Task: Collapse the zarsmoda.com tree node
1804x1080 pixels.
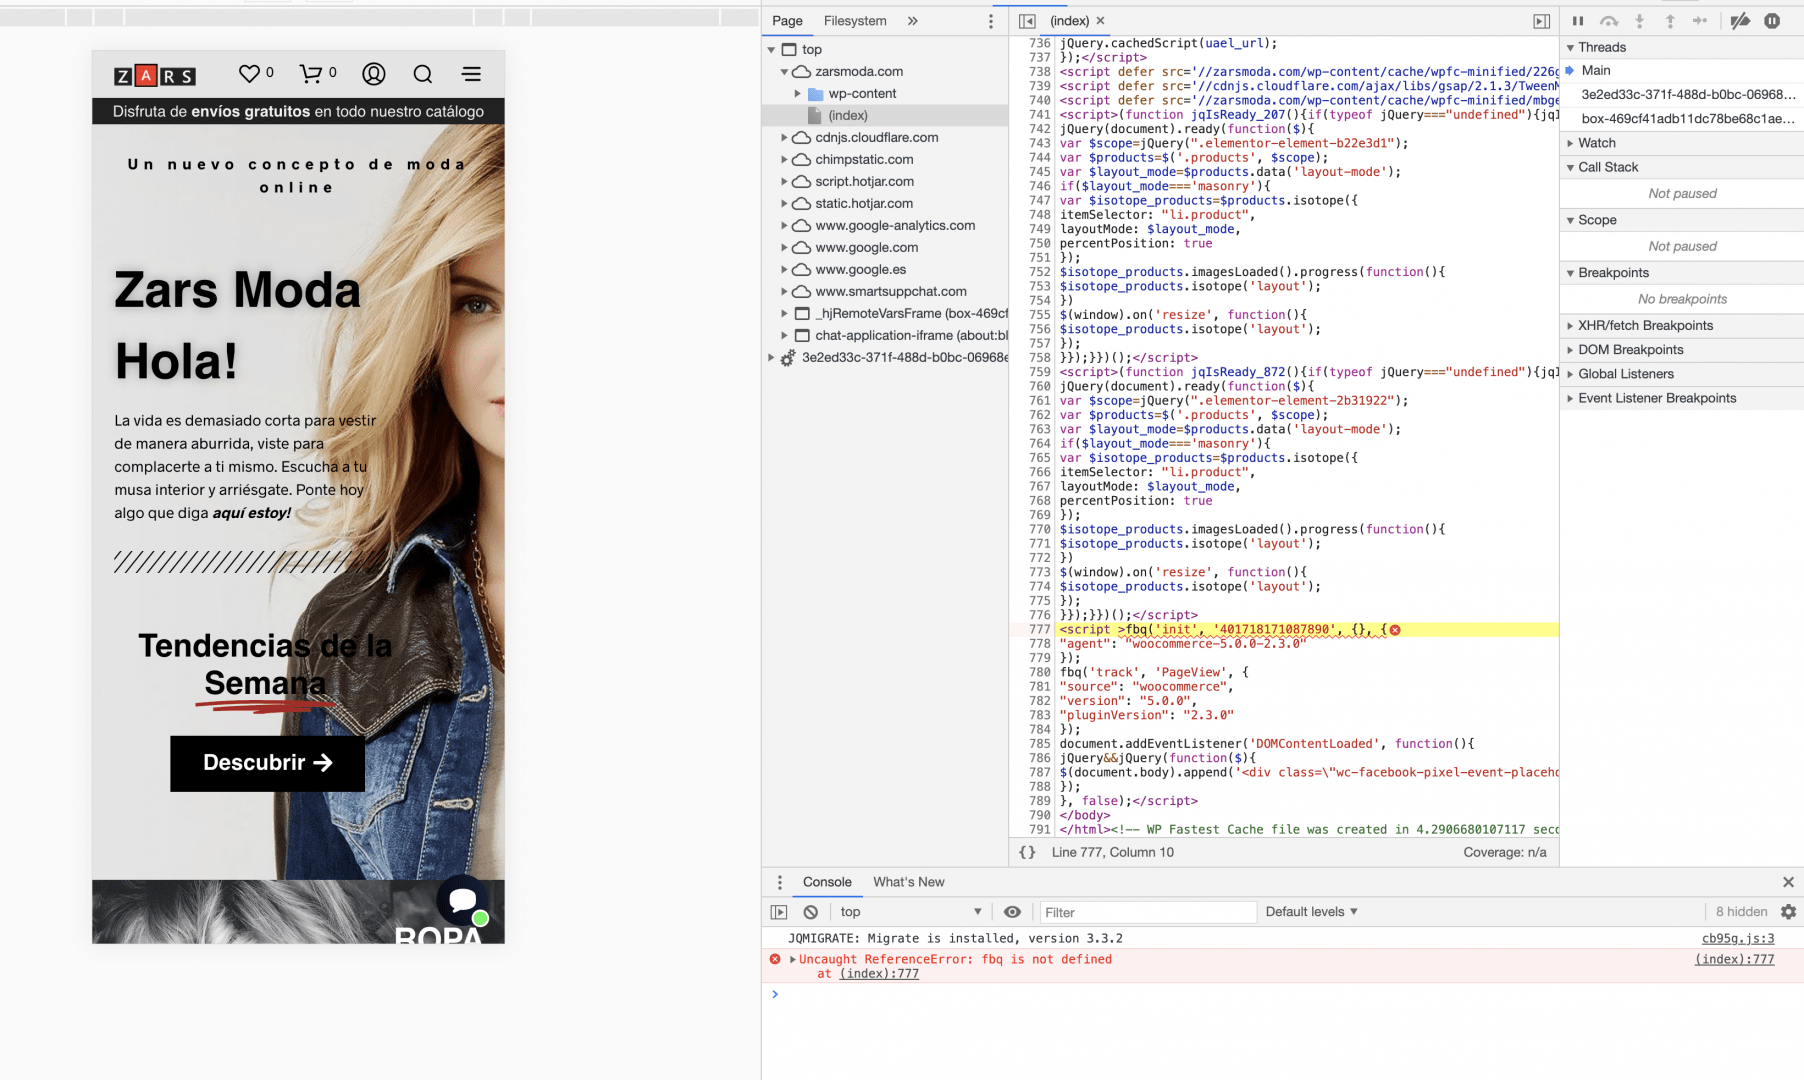Action: pos(784,72)
